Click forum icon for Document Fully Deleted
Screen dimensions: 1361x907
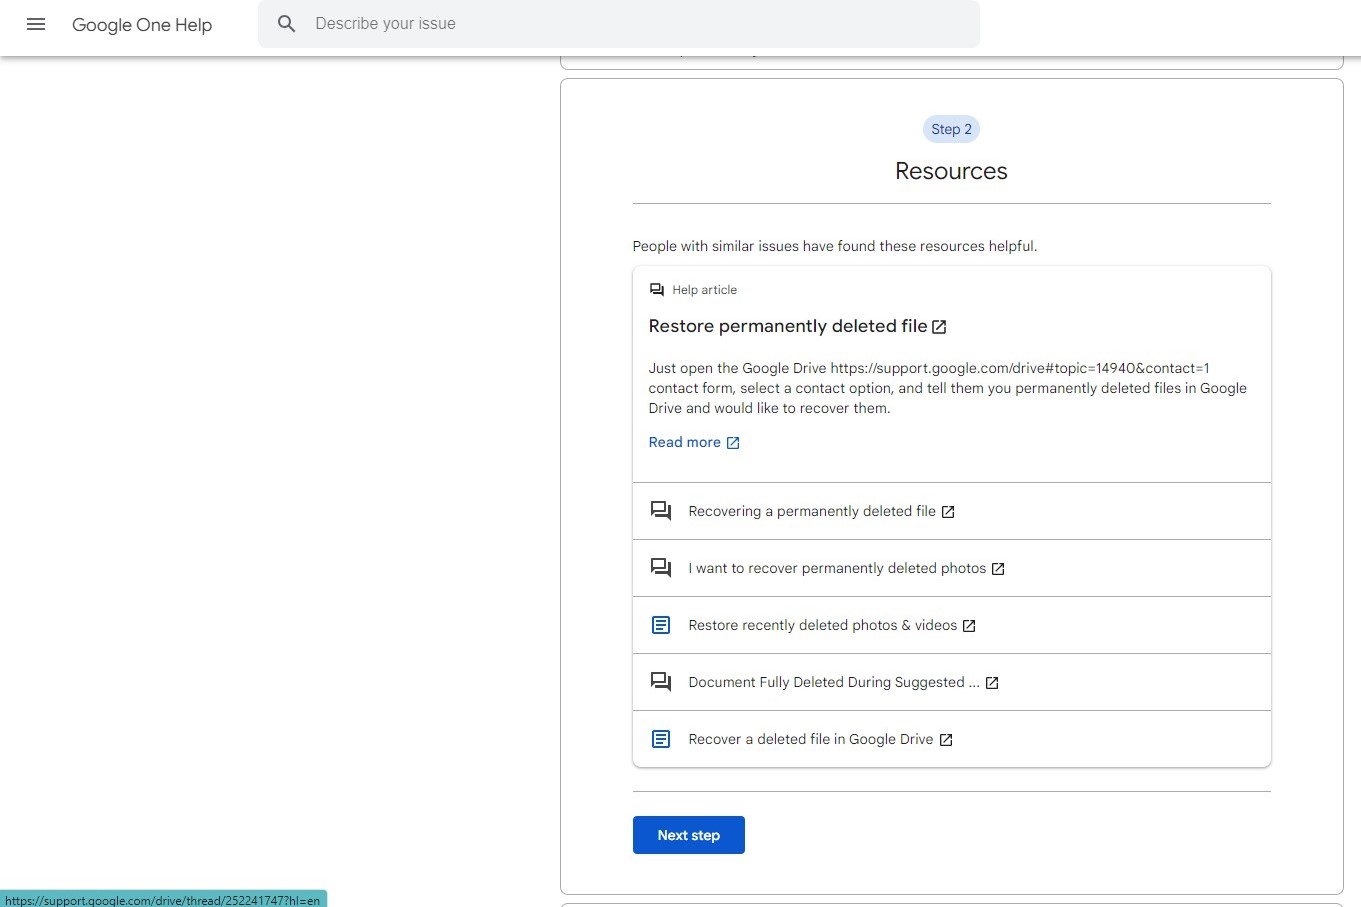661,682
